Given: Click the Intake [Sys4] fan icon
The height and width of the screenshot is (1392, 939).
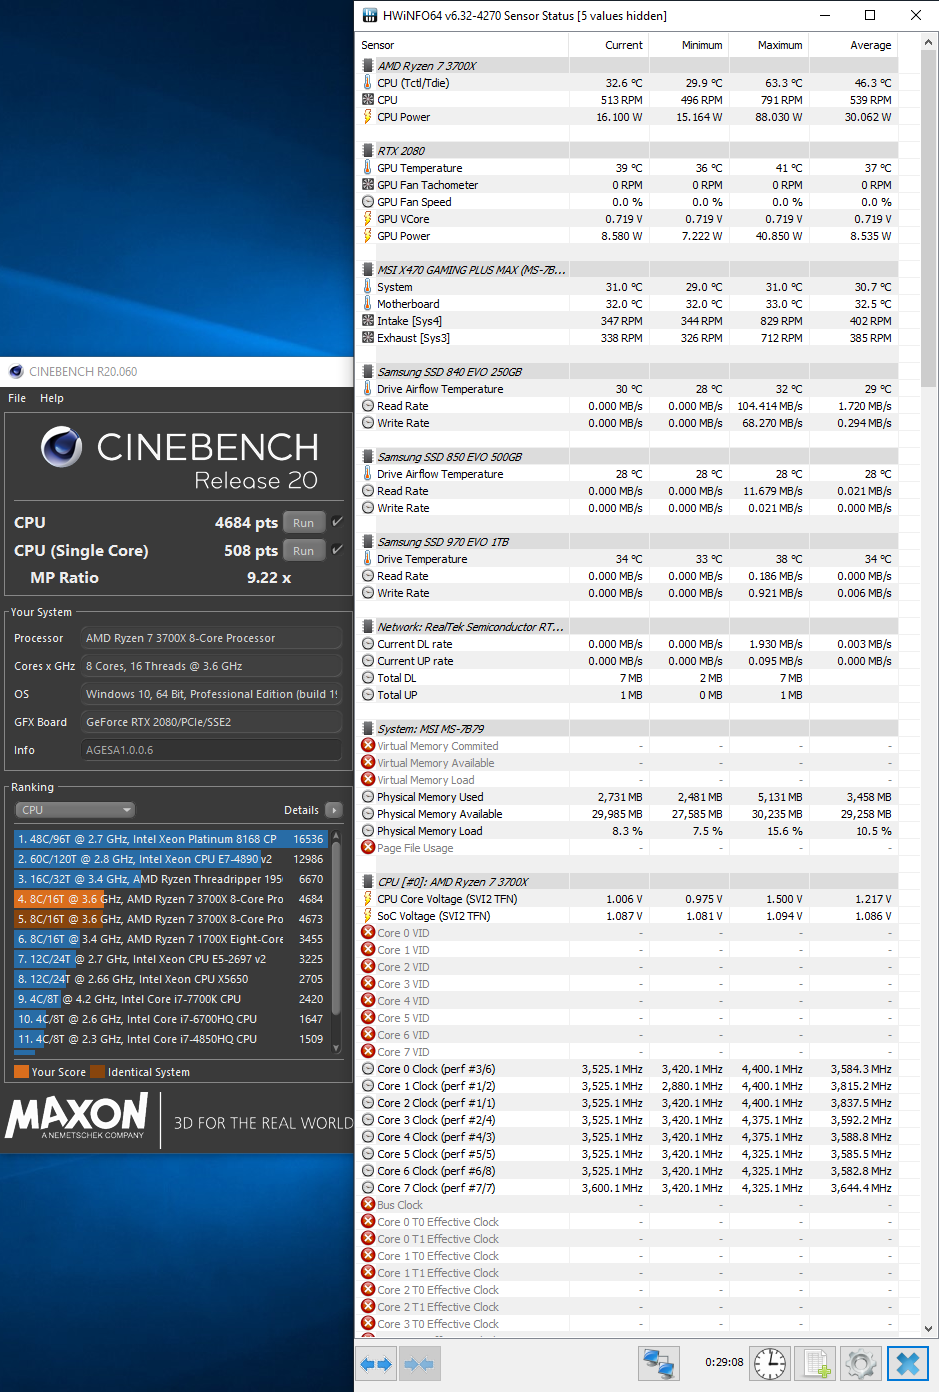Looking at the screenshot, I should point(368,321).
